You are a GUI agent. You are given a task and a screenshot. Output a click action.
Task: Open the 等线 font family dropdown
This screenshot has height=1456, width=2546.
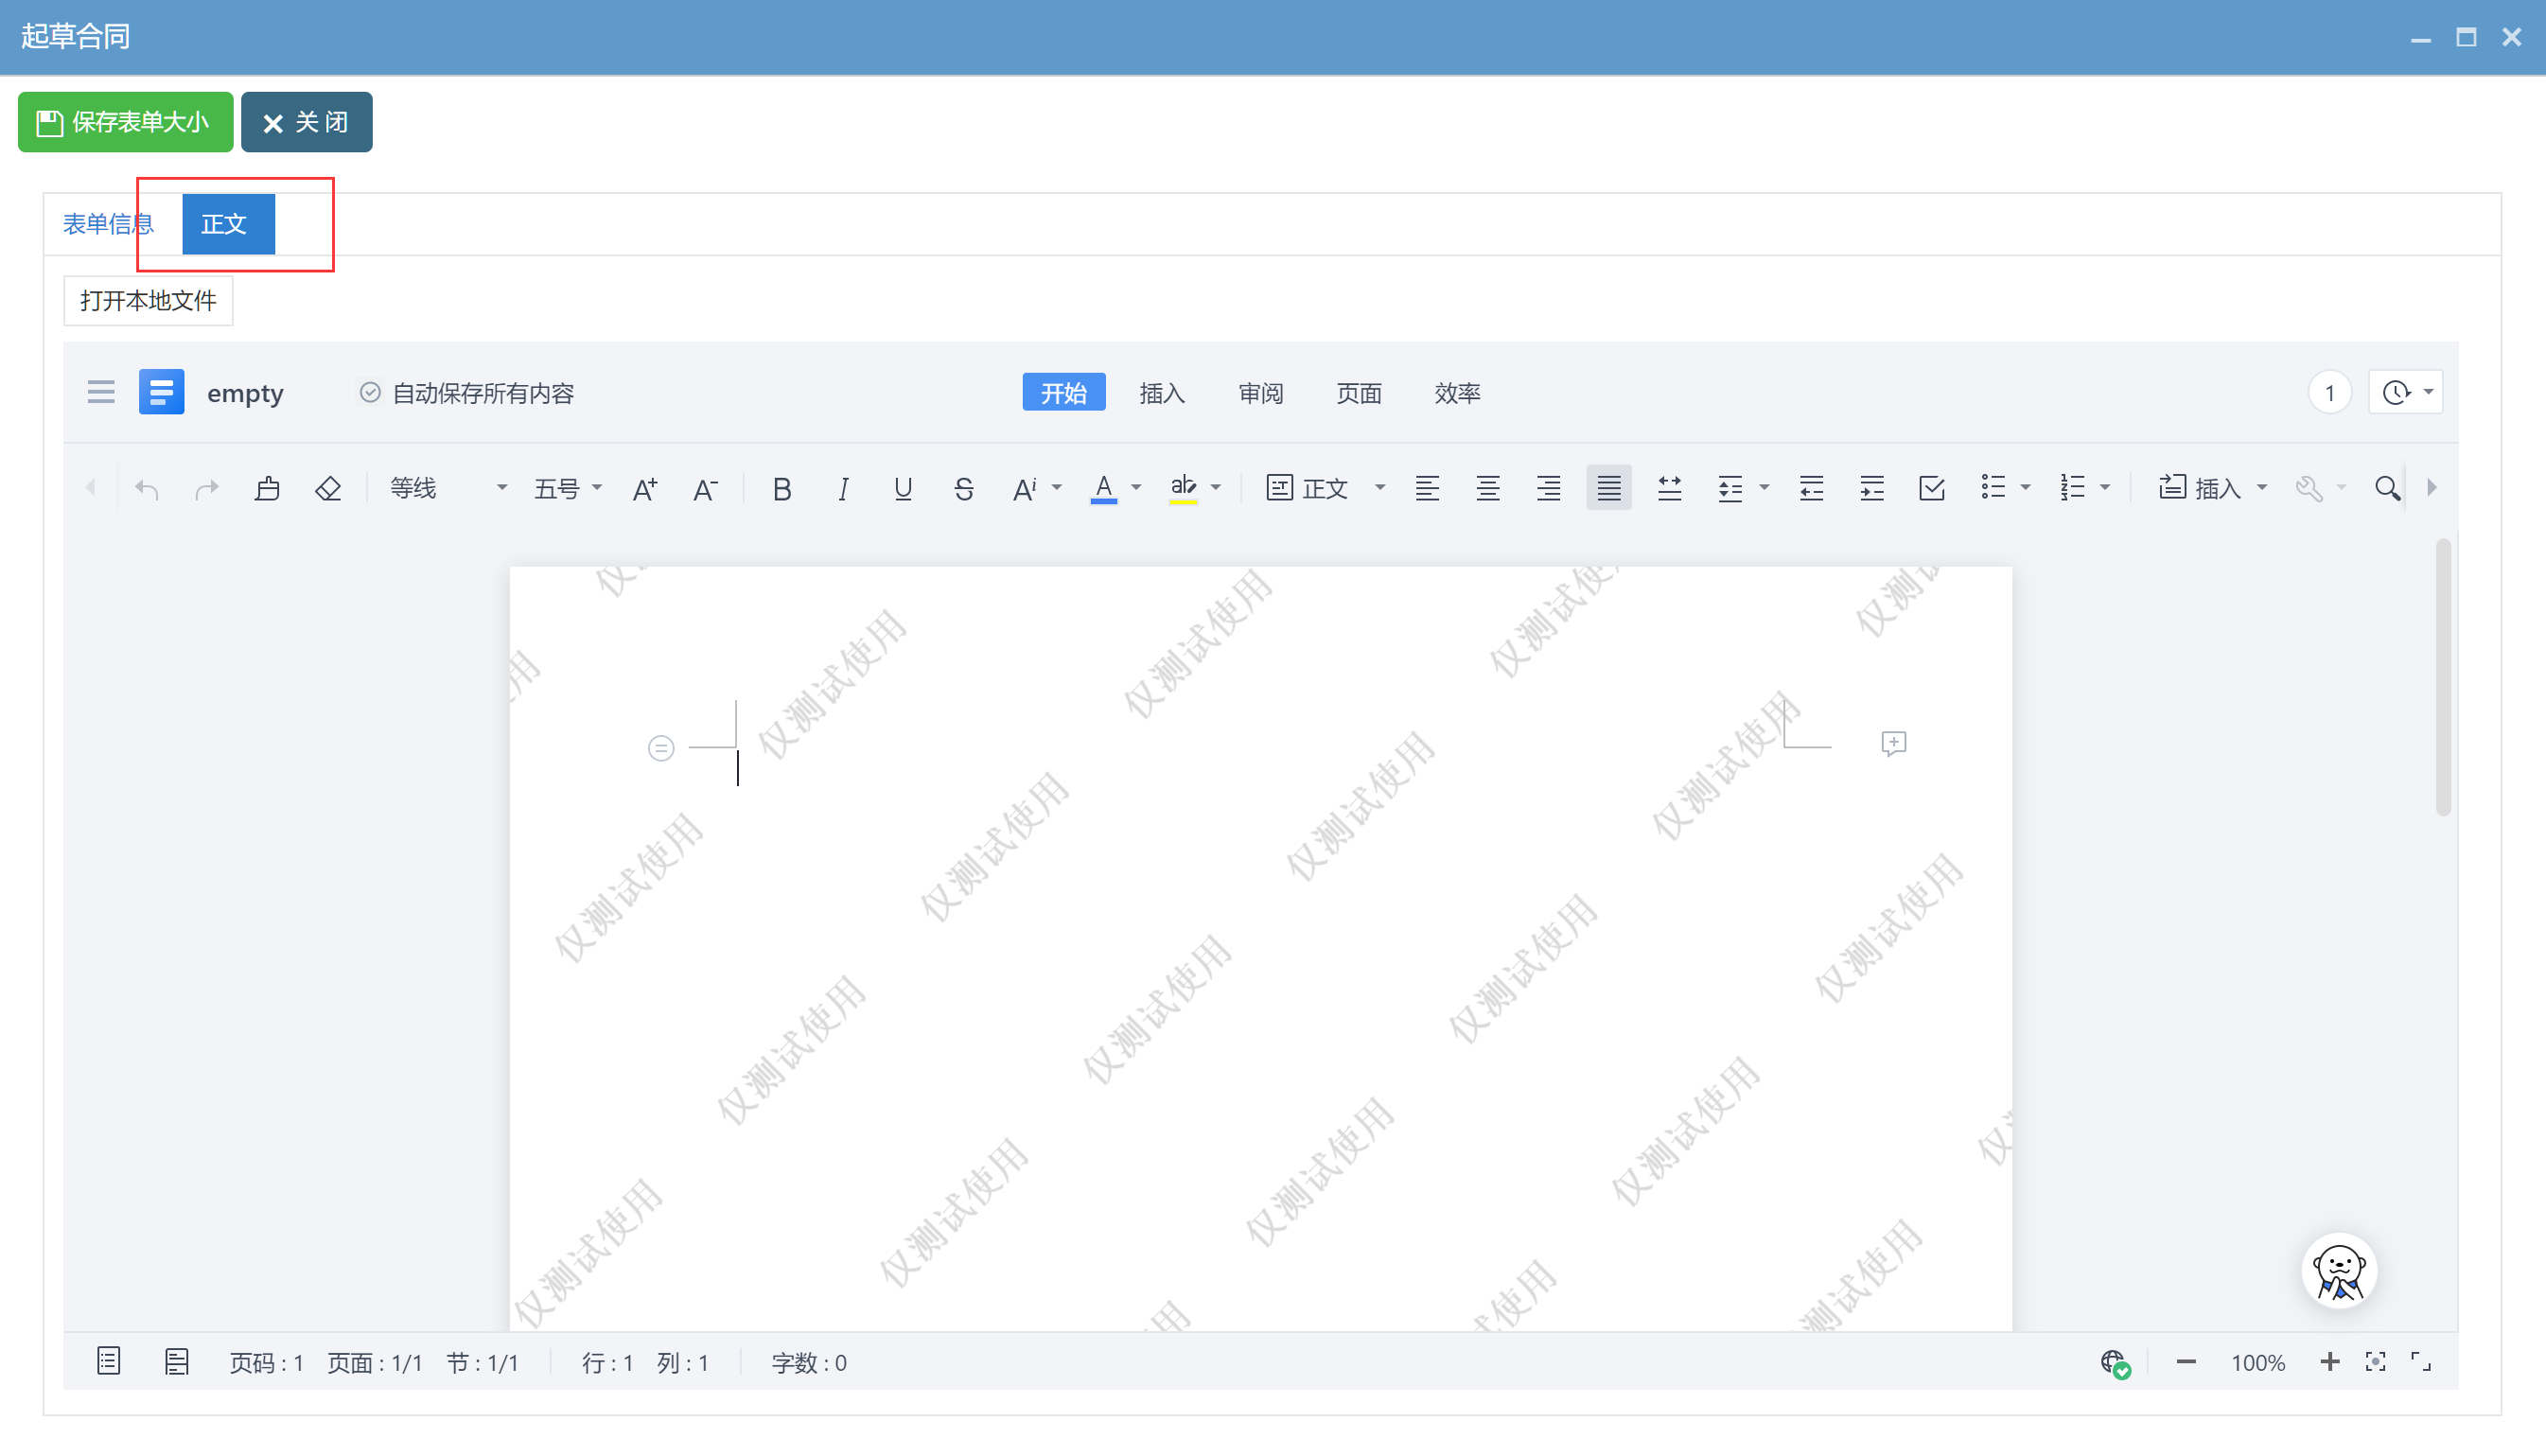pyautogui.click(x=448, y=488)
